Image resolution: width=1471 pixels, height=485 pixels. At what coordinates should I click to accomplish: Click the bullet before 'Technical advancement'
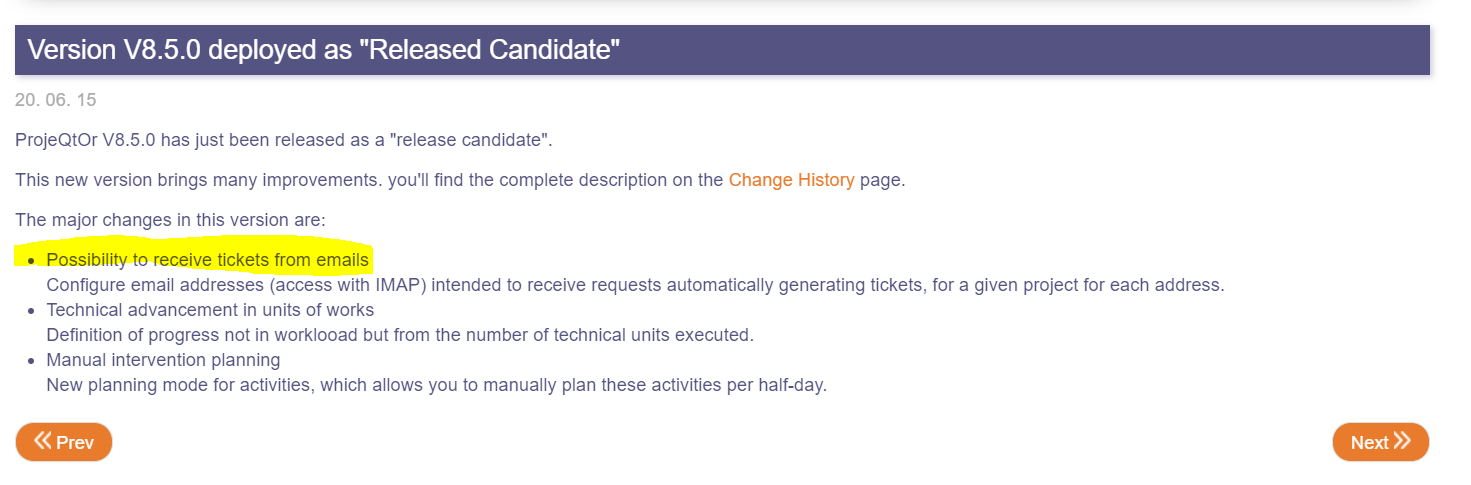(32, 311)
